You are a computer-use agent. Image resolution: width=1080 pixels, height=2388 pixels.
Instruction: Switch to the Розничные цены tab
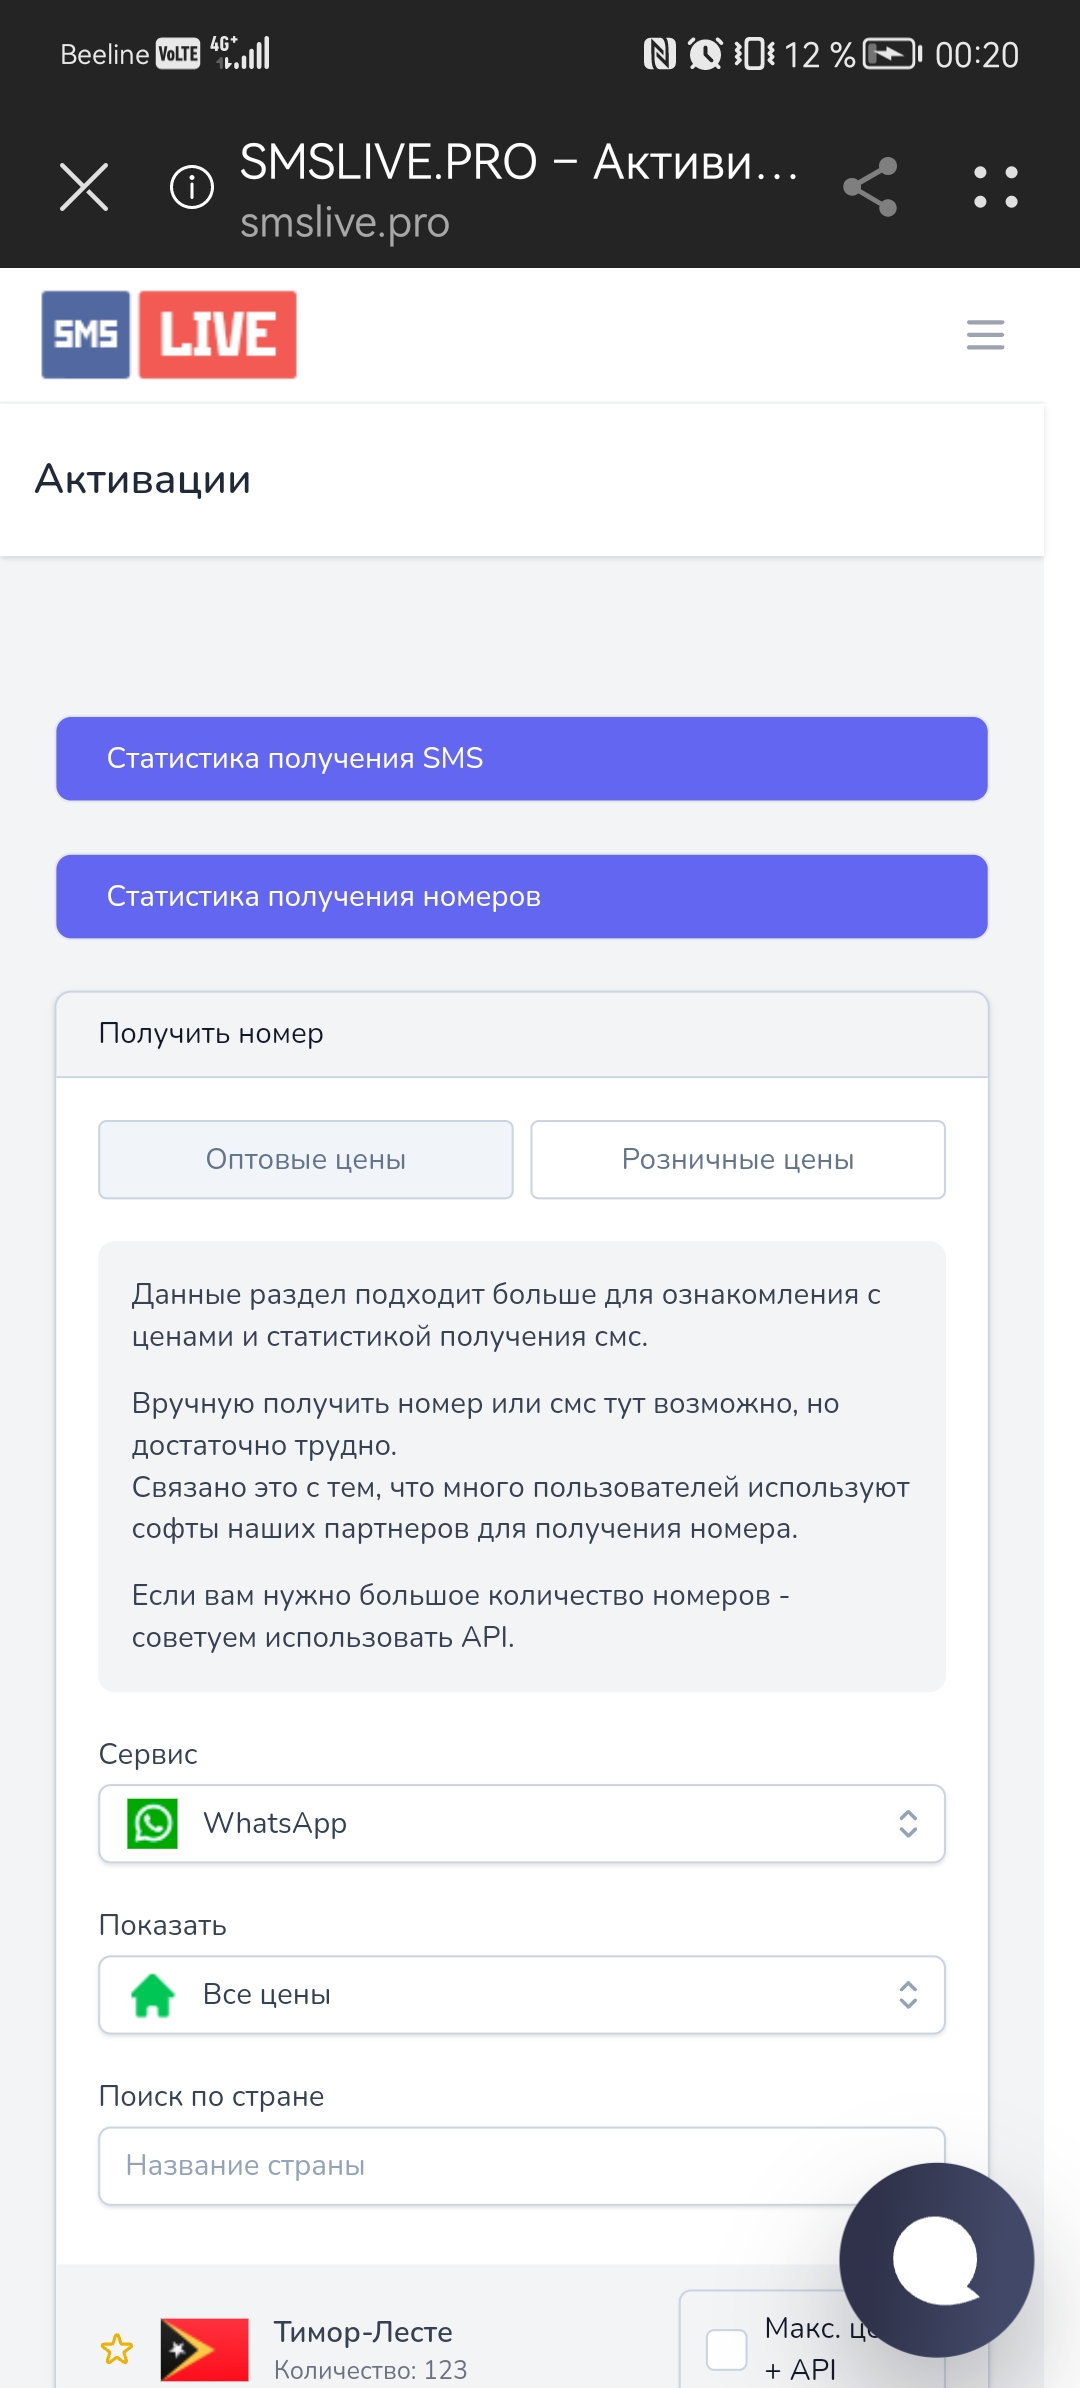(x=738, y=1159)
